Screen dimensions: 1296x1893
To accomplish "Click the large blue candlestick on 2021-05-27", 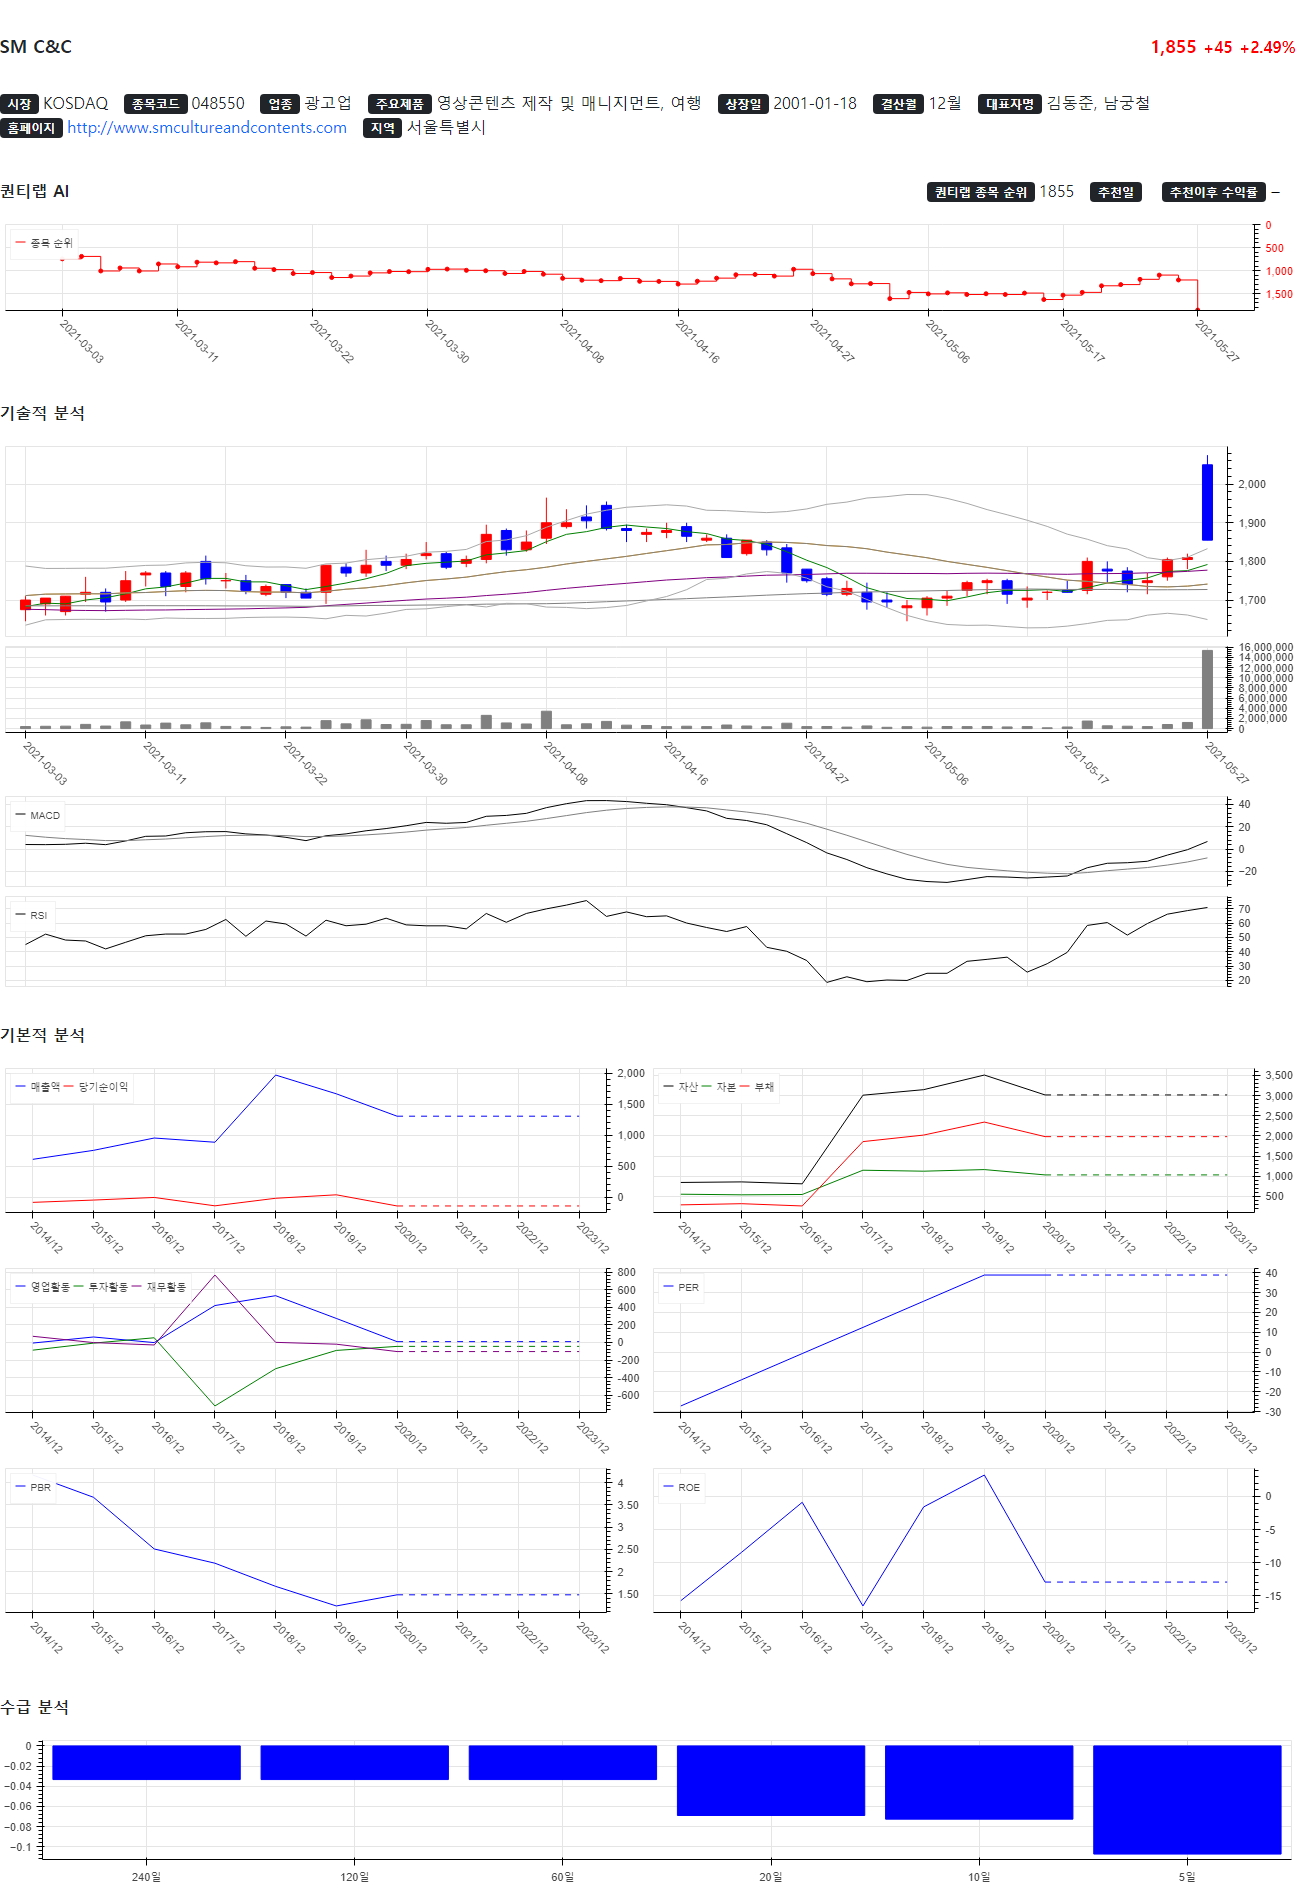I will 1207,502.
